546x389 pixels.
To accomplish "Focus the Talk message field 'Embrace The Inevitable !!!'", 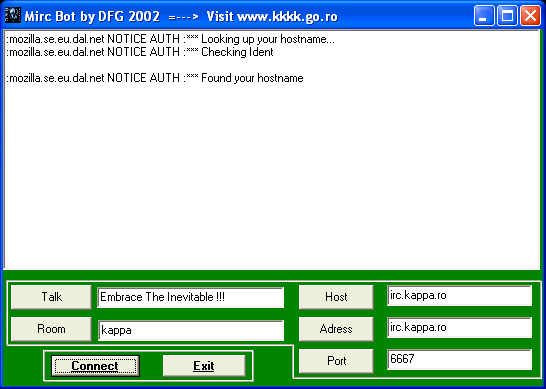I will 190,297.
